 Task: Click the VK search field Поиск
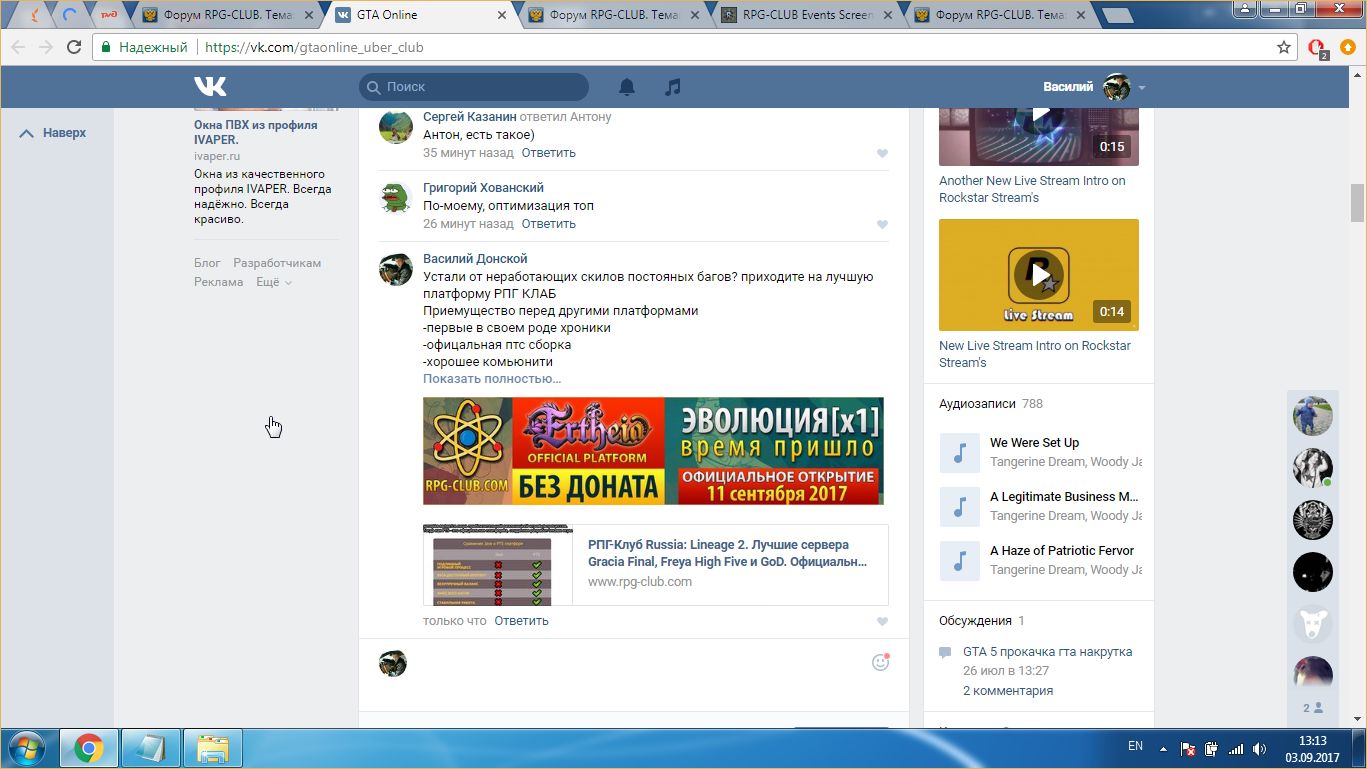pyautogui.click(x=474, y=87)
